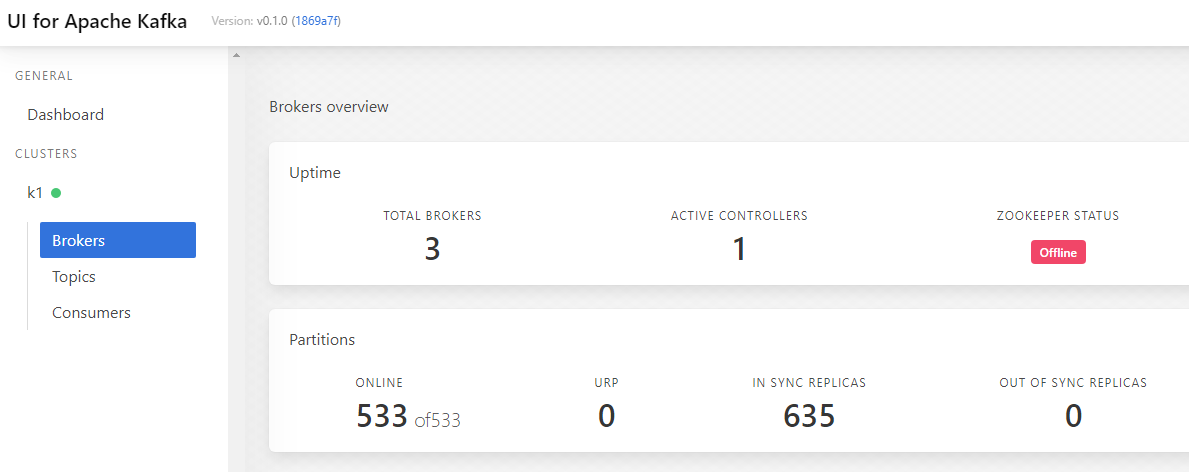This screenshot has width=1189, height=472.
Task: Click the In Sync Replicas value 635
Action: point(809,416)
